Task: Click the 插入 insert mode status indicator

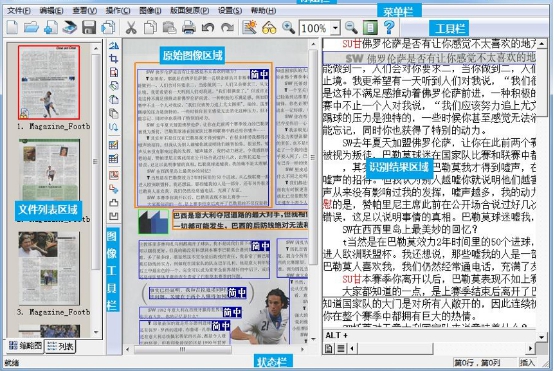Action: 527,363
